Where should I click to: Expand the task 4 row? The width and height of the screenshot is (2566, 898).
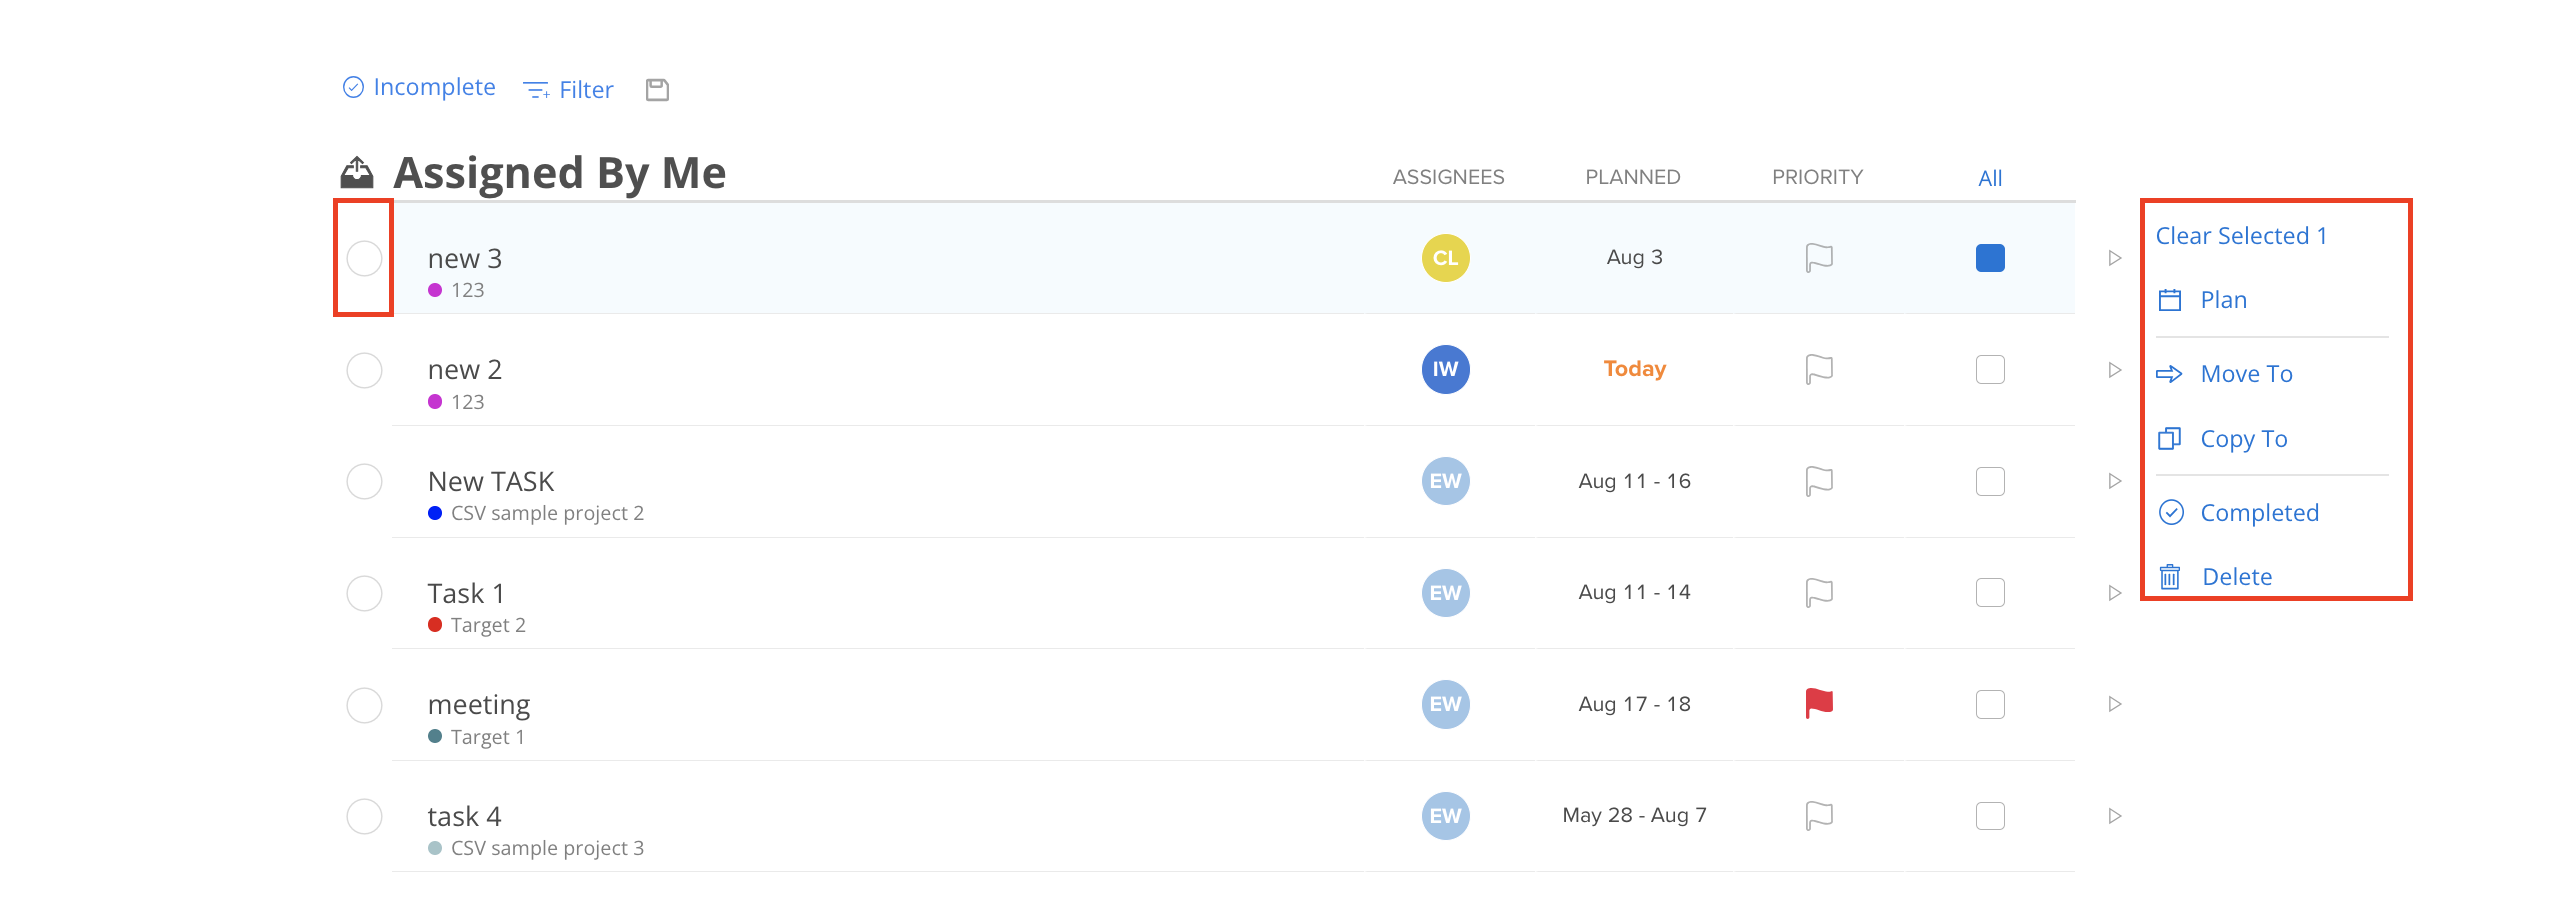2114,815
